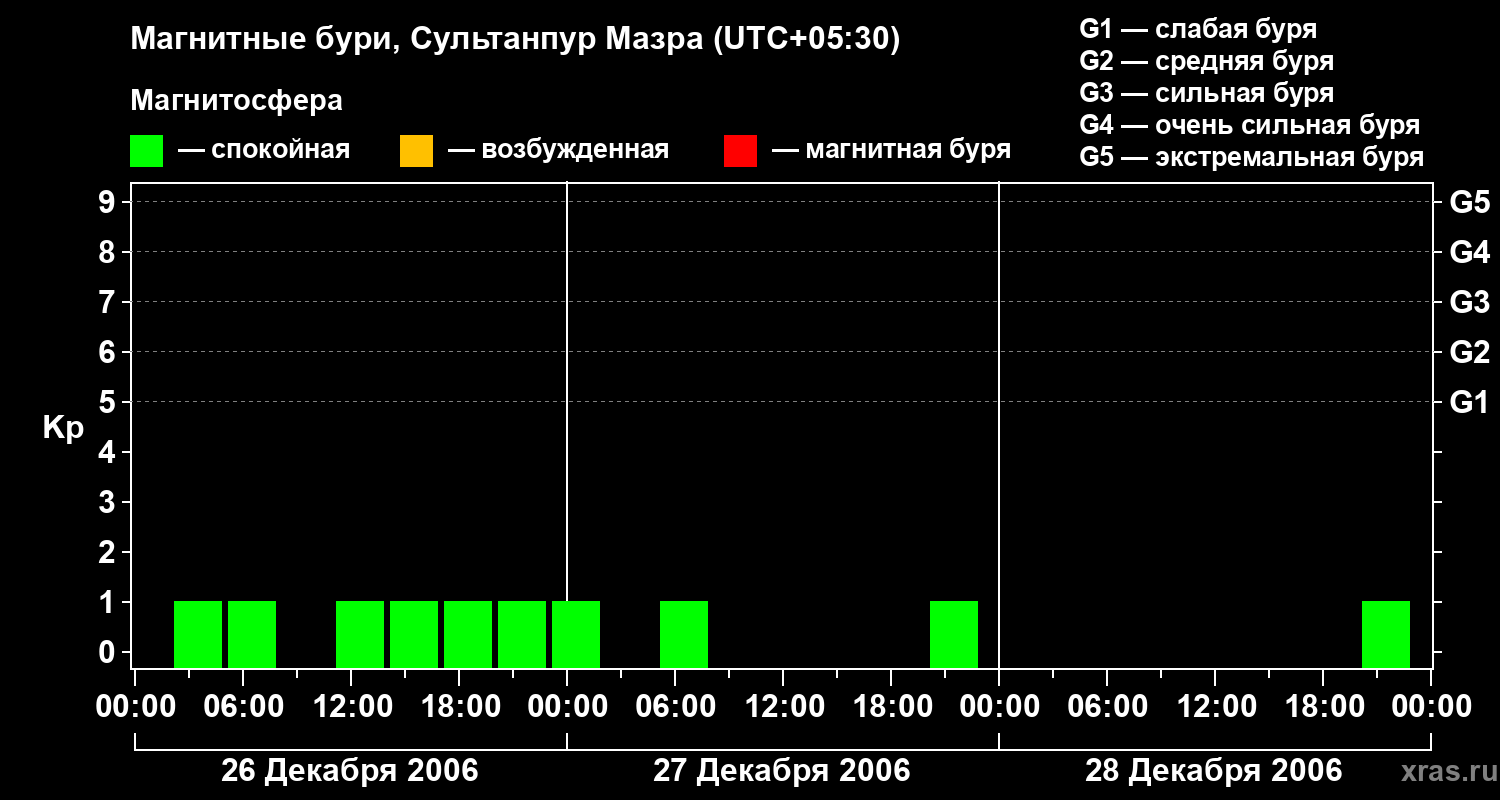Click the 00:00 label starting 27 Декабря
This screenshot has width=1500, height=800.
567,707
